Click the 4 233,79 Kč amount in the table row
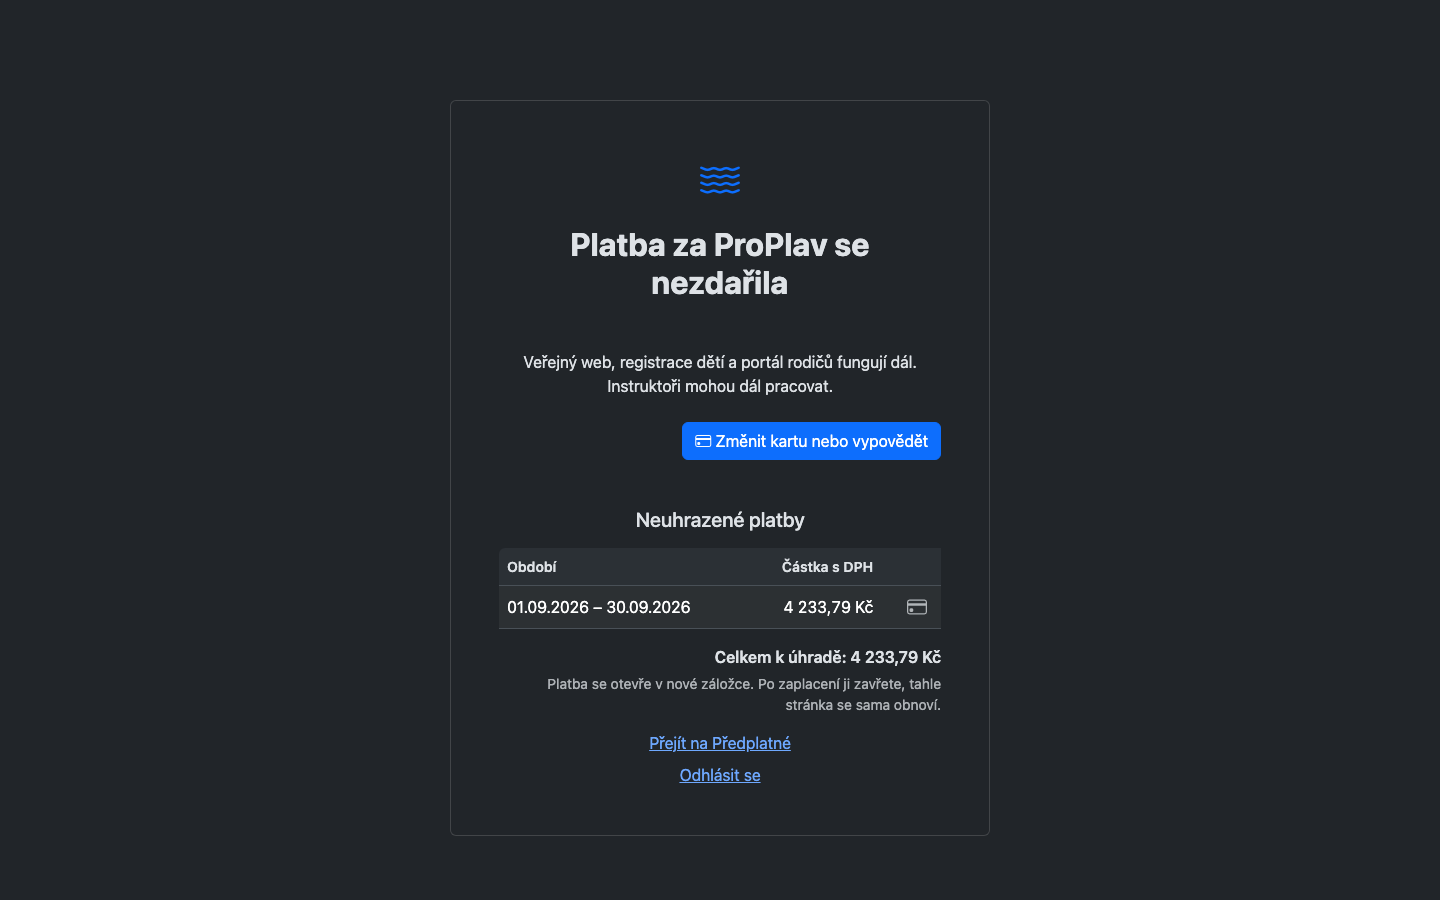This screenshot has width=1440, height=900. [828, 607]
